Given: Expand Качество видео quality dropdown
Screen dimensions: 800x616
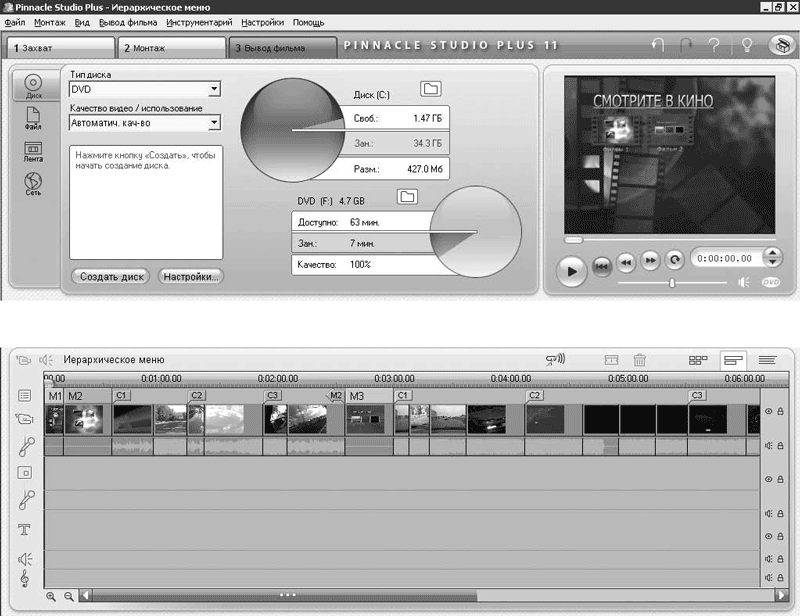Looking at the screenshot, I should point(214,123).
